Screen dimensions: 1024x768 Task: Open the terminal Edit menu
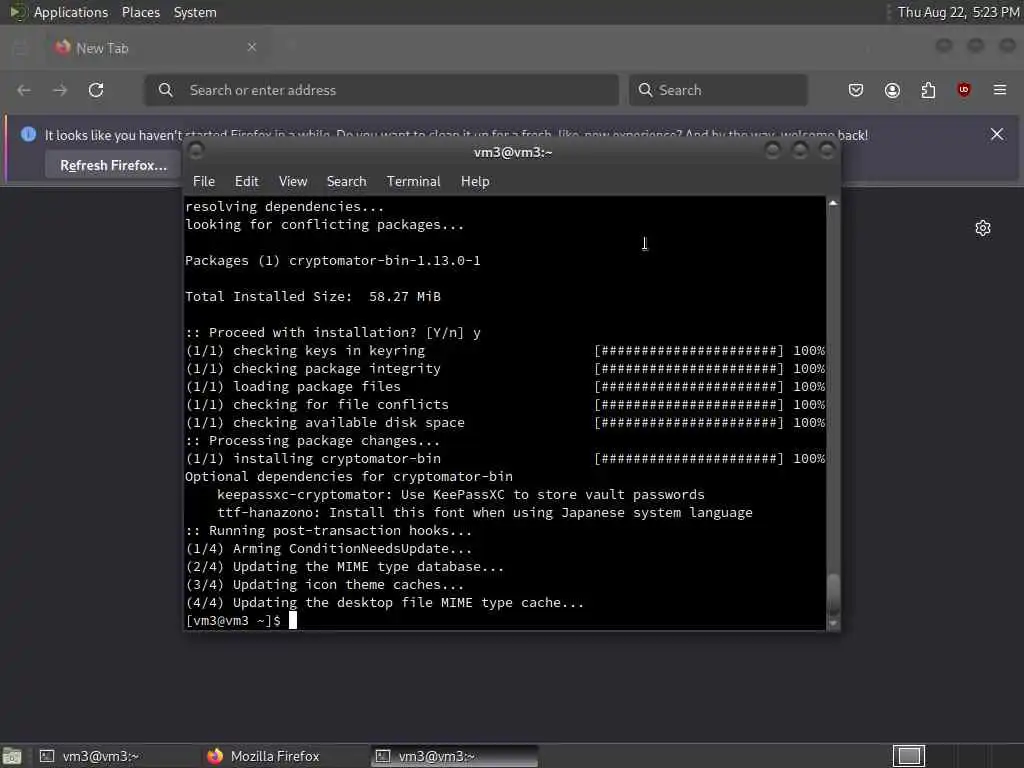click(x=246, y=182)
